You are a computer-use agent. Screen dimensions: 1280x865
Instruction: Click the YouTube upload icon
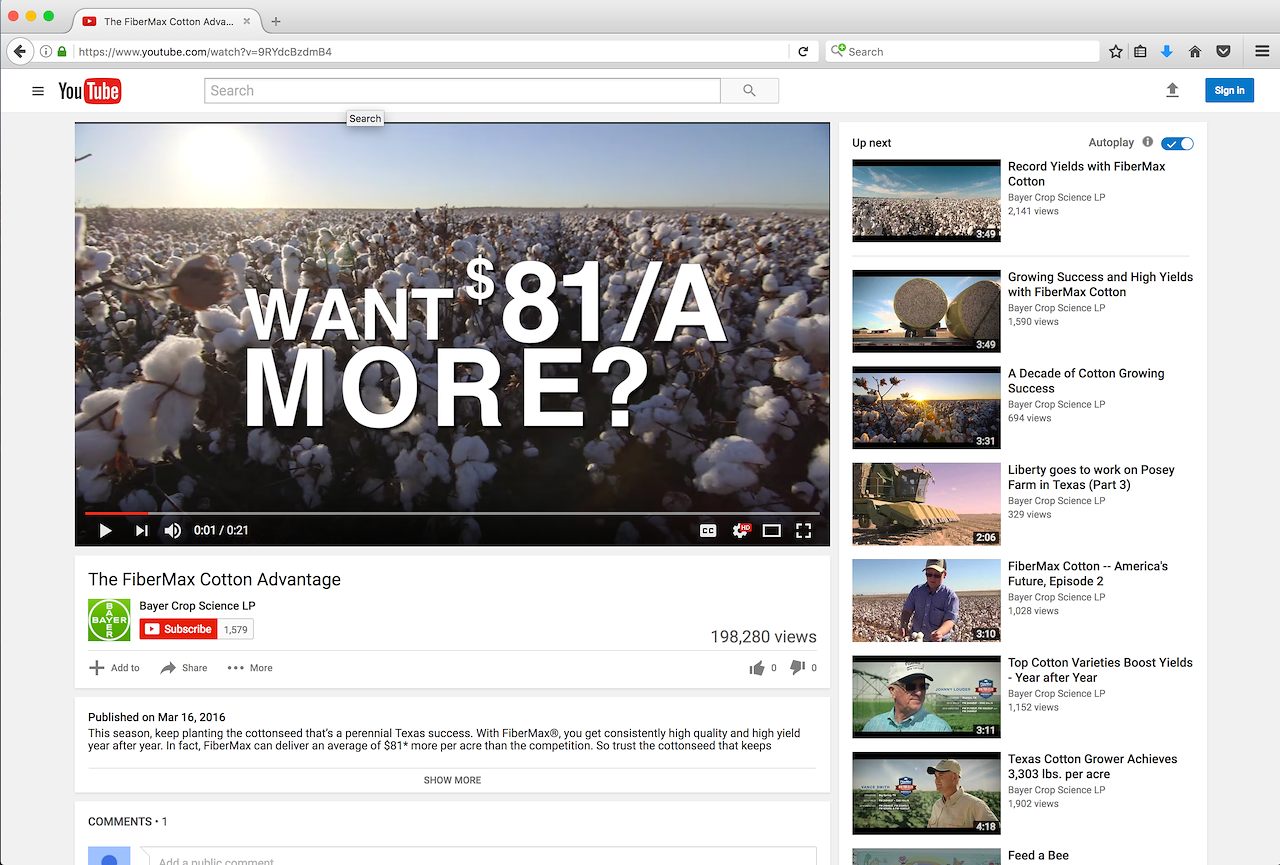(1172, 90)
